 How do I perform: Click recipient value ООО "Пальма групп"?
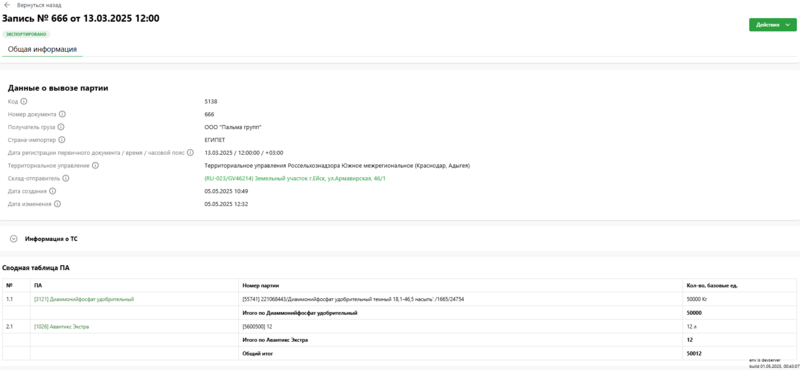click(x=233, y=127)
